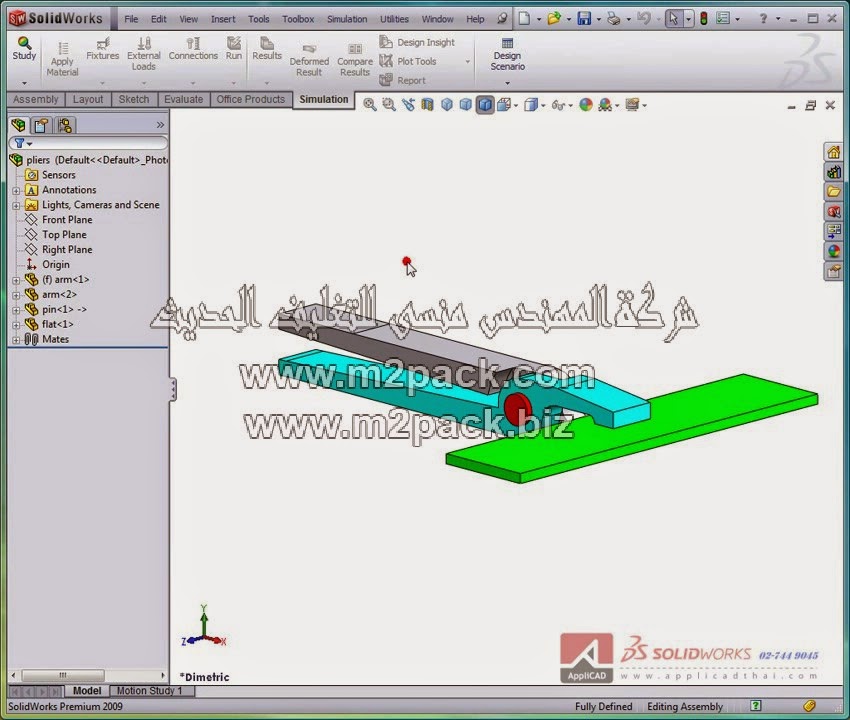
Task: Click Zoom to Area tool
Action: pyautogui.click(x=389, y=105)
